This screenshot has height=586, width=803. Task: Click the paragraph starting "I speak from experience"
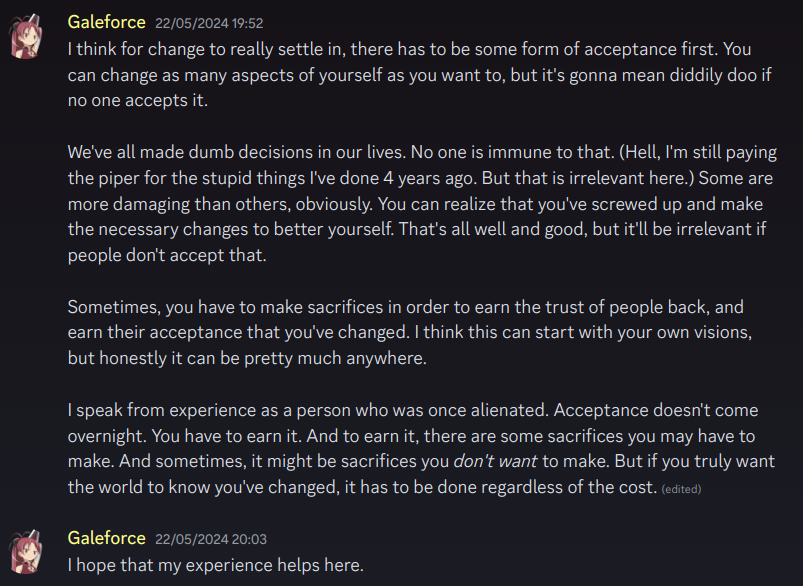pyautogui.click(x=421, y=448)
